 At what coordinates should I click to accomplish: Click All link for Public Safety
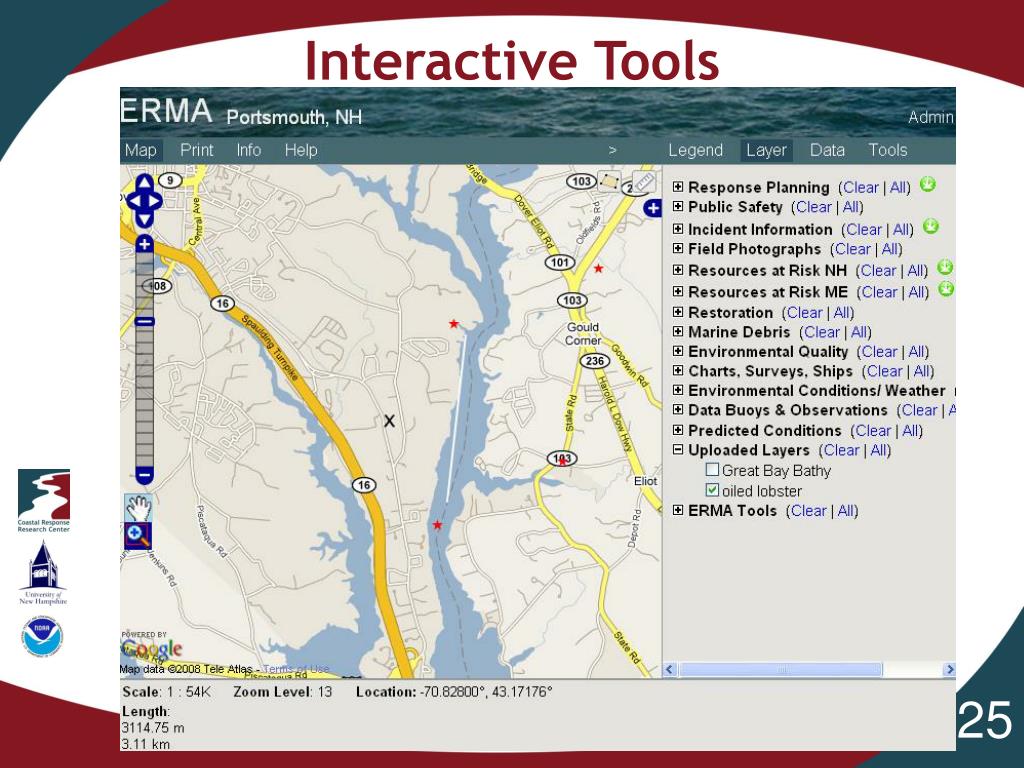point(850,207)
